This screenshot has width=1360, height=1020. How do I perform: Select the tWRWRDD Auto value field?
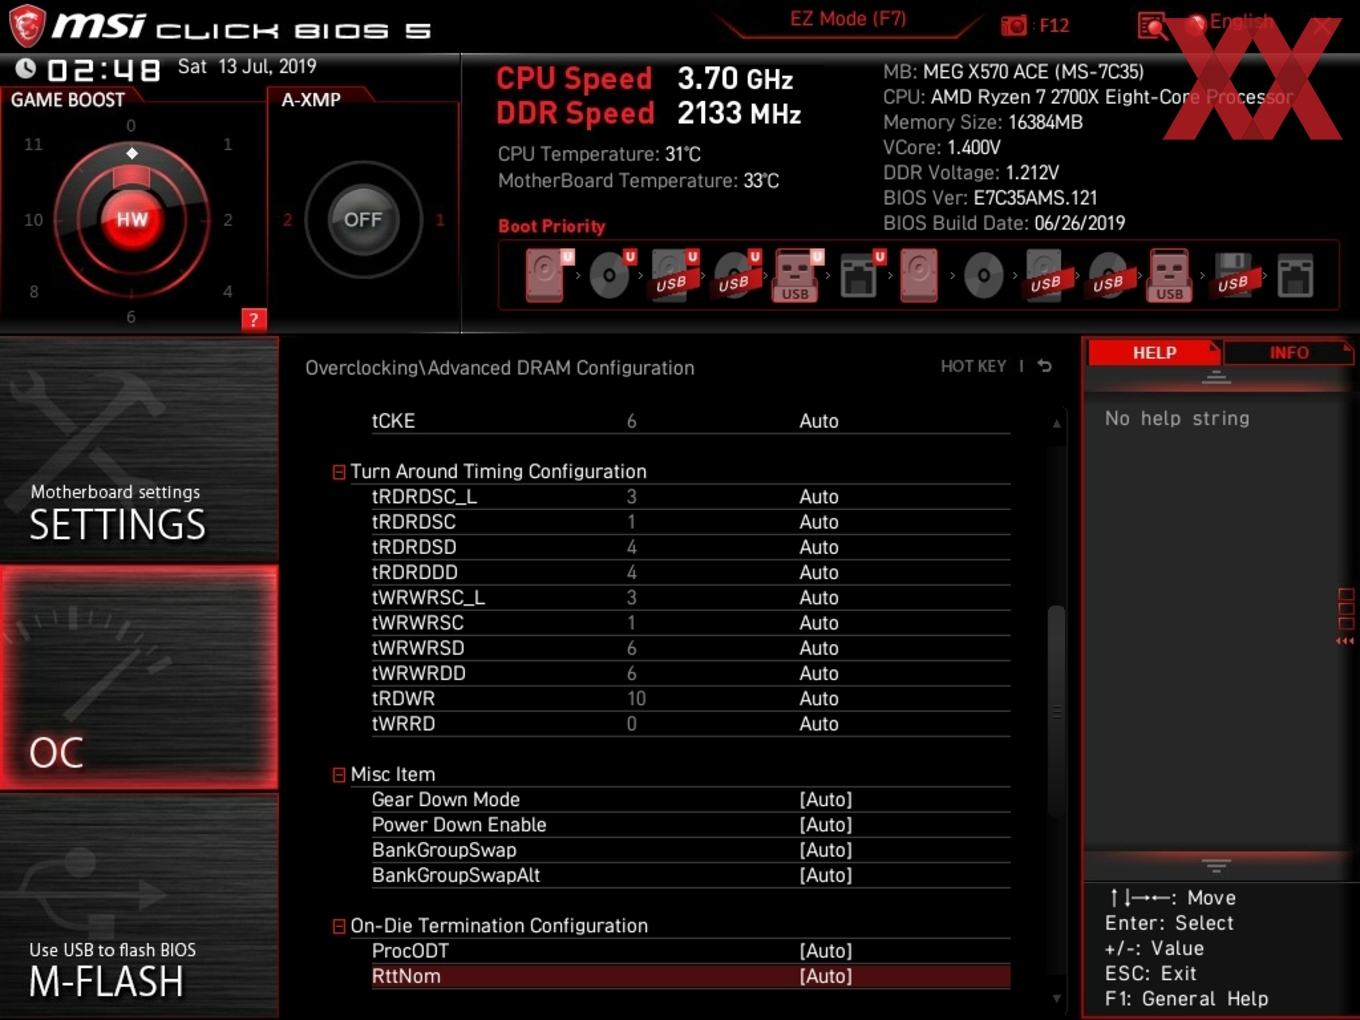819,674
